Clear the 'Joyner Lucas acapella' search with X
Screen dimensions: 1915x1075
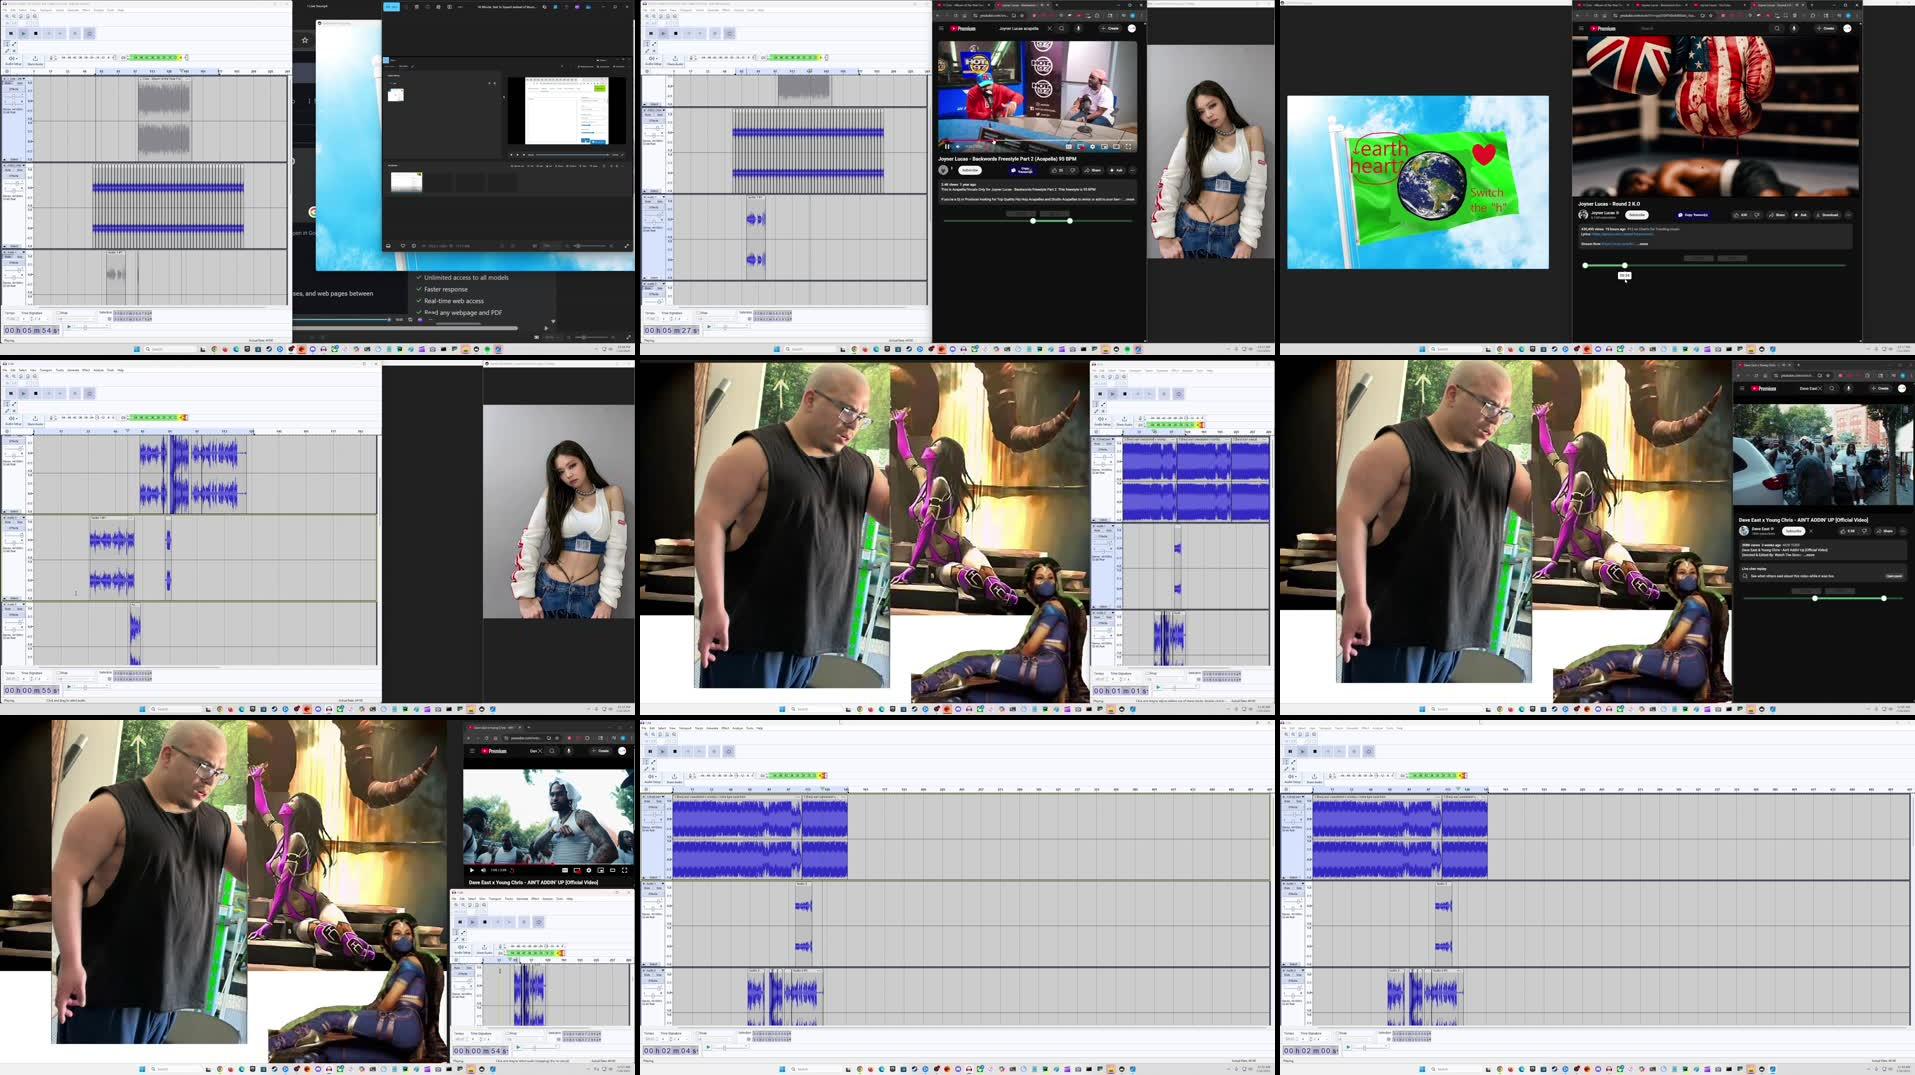1050,28
